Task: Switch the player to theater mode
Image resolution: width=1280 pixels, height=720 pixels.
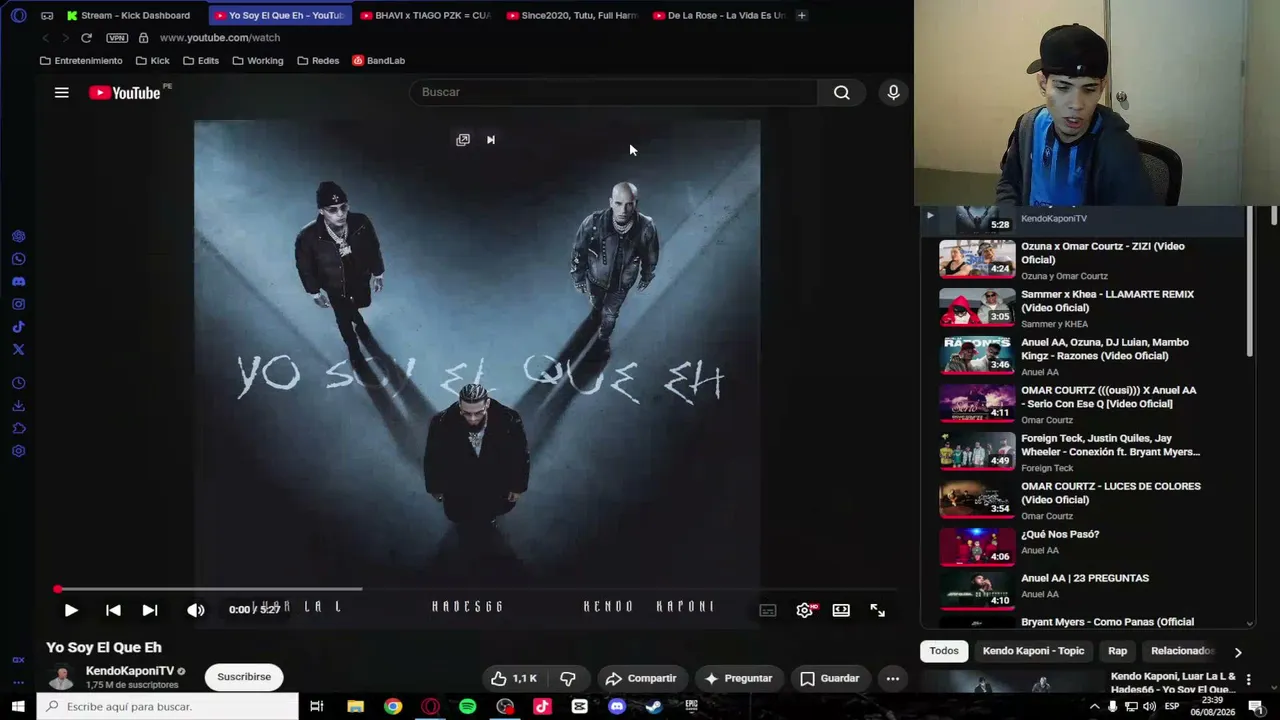Action: point(841,610)
